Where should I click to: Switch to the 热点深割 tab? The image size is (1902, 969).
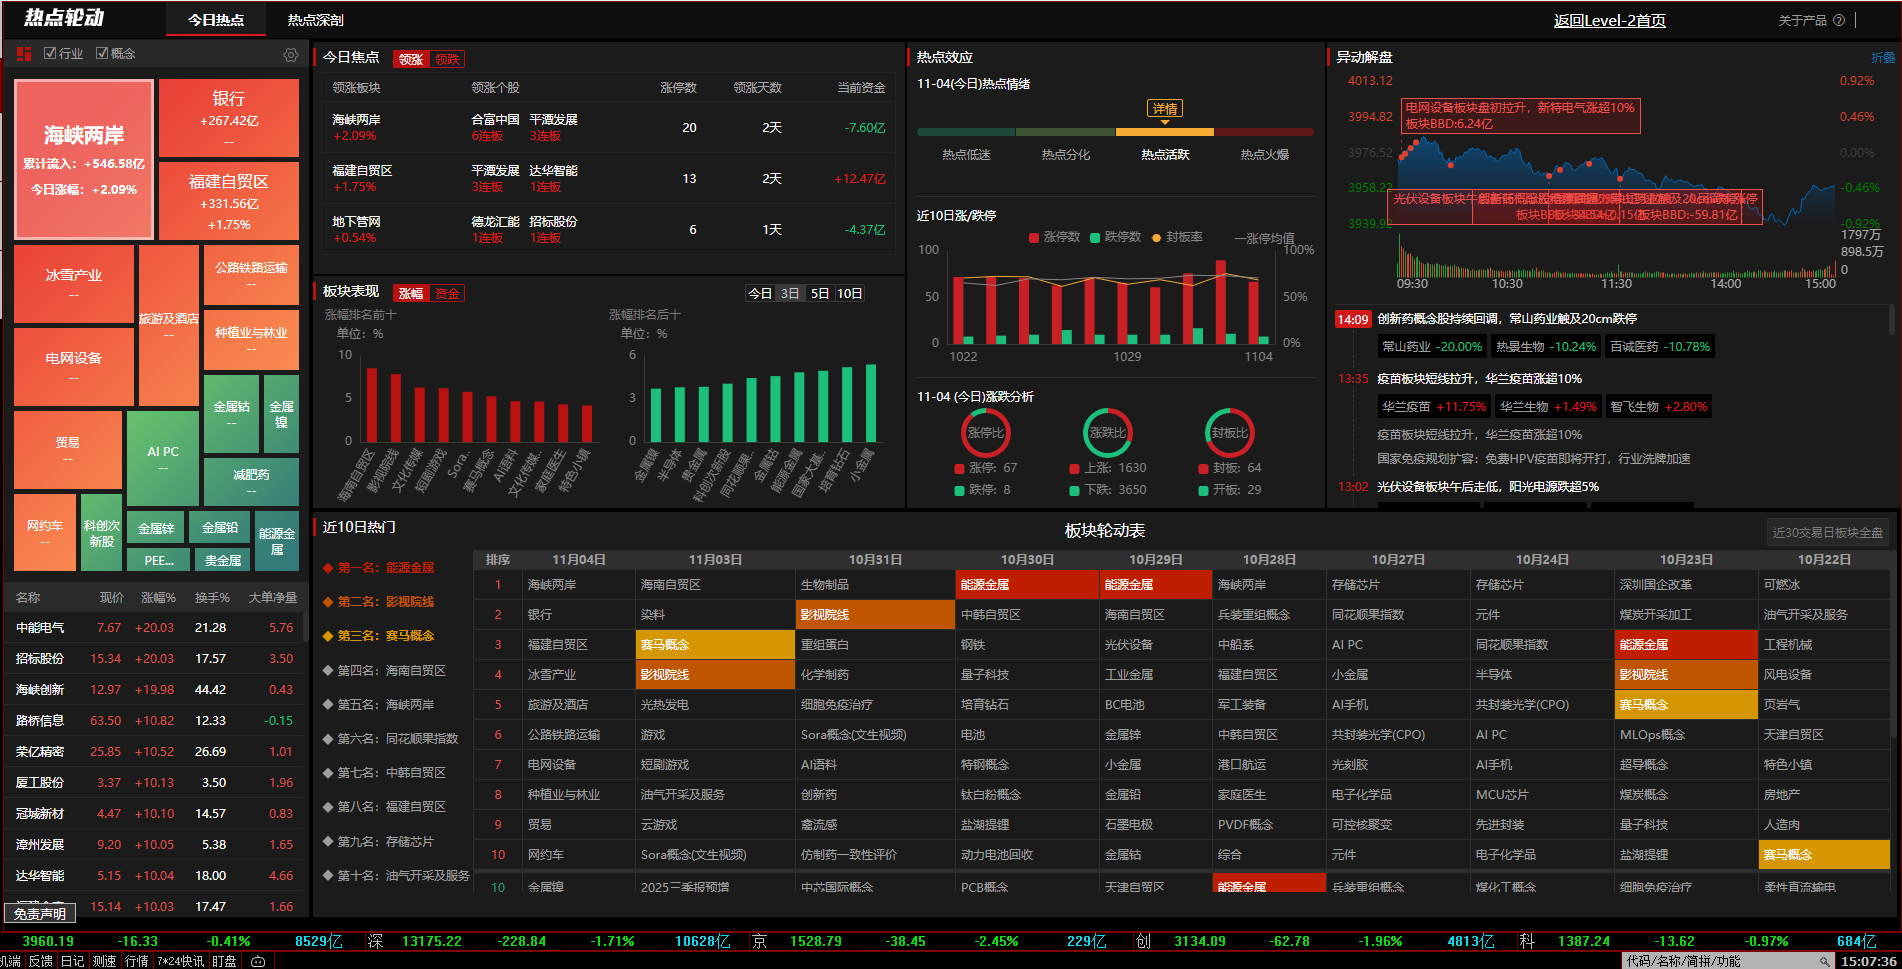point(315,20)
